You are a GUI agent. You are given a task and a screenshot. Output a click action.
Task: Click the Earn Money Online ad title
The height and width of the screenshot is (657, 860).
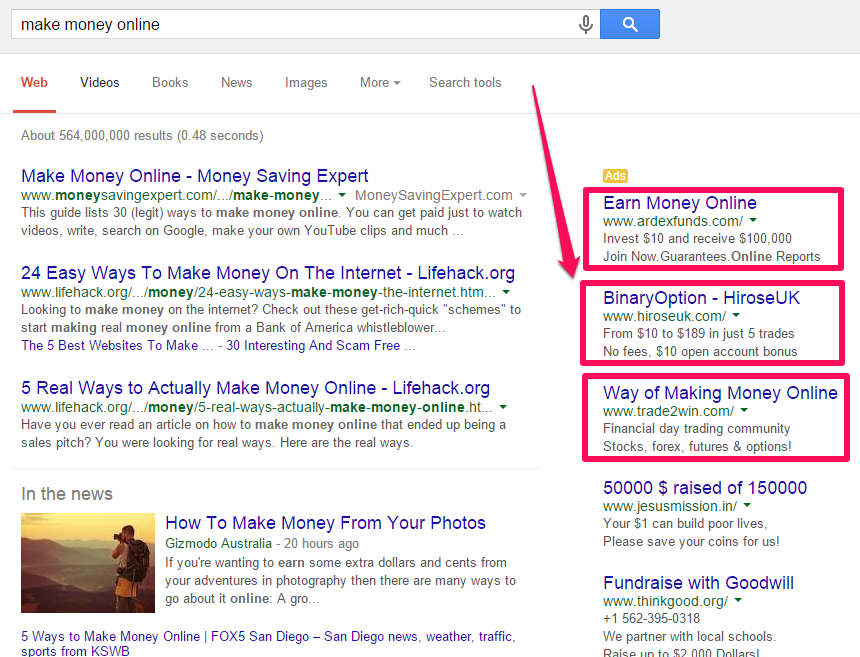(x=680, y=203)
